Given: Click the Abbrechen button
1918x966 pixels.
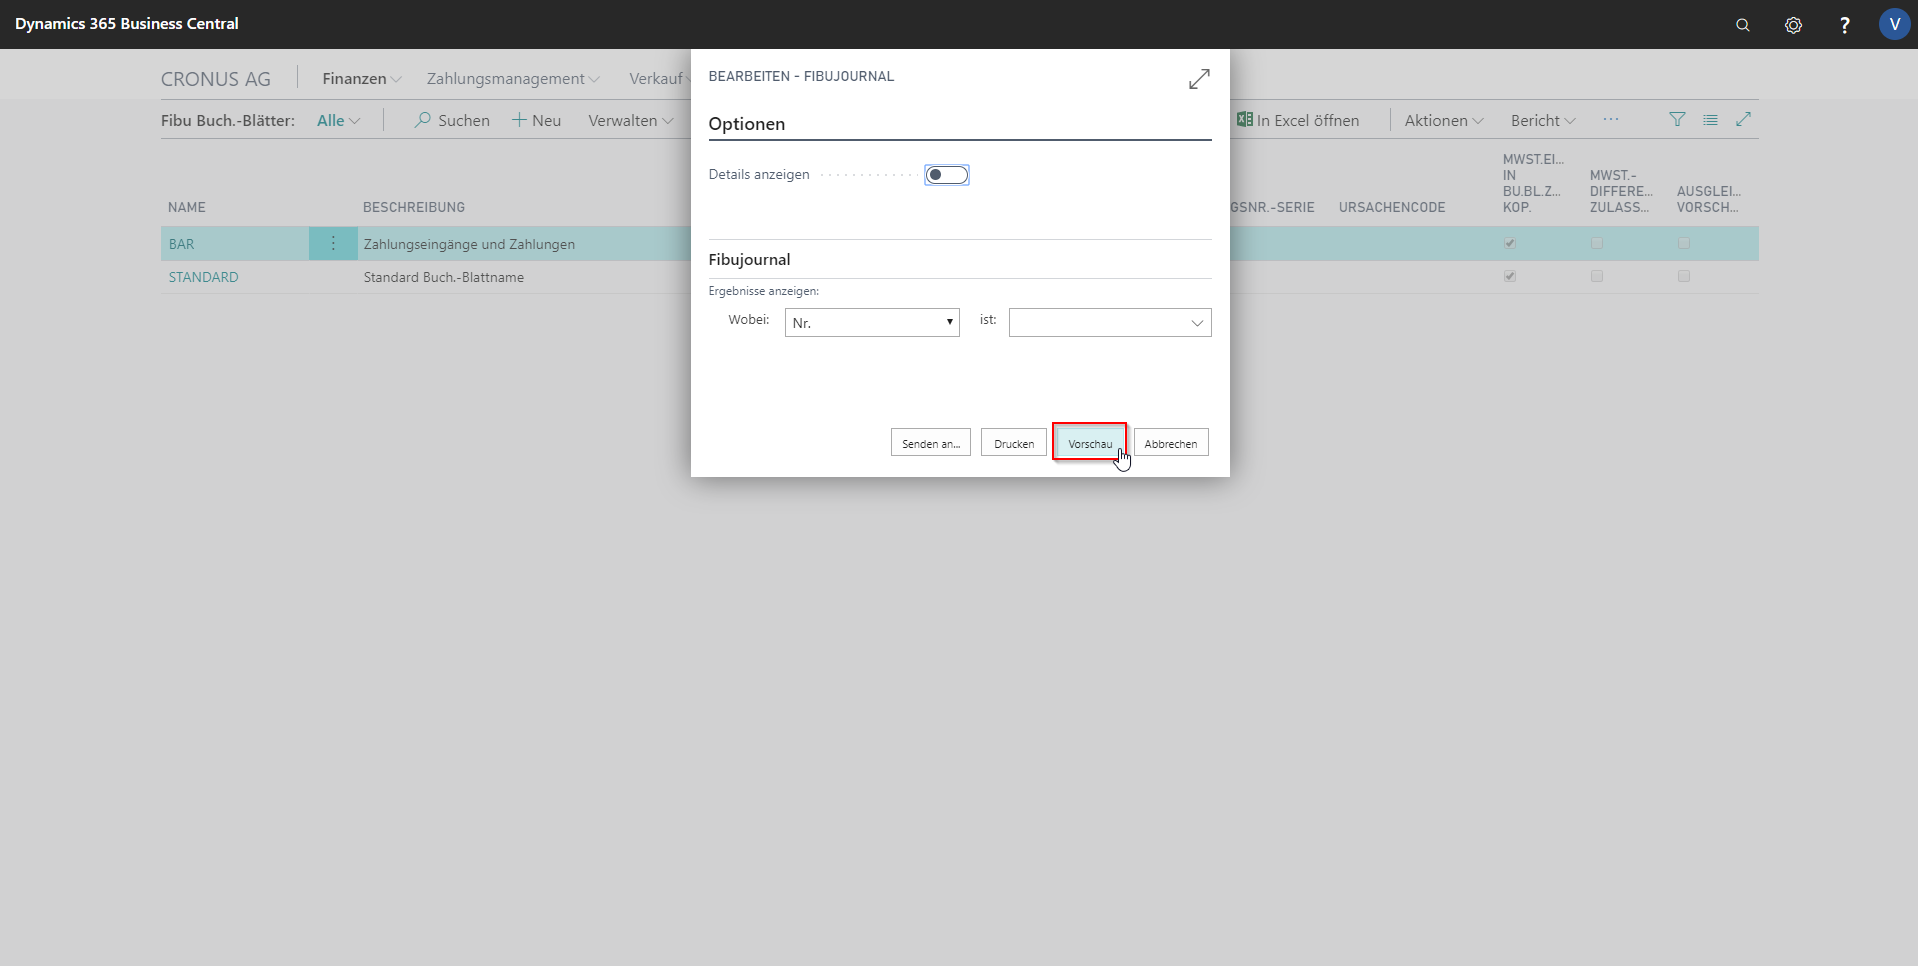Looking at the screenshot, I should point(1171,443).
